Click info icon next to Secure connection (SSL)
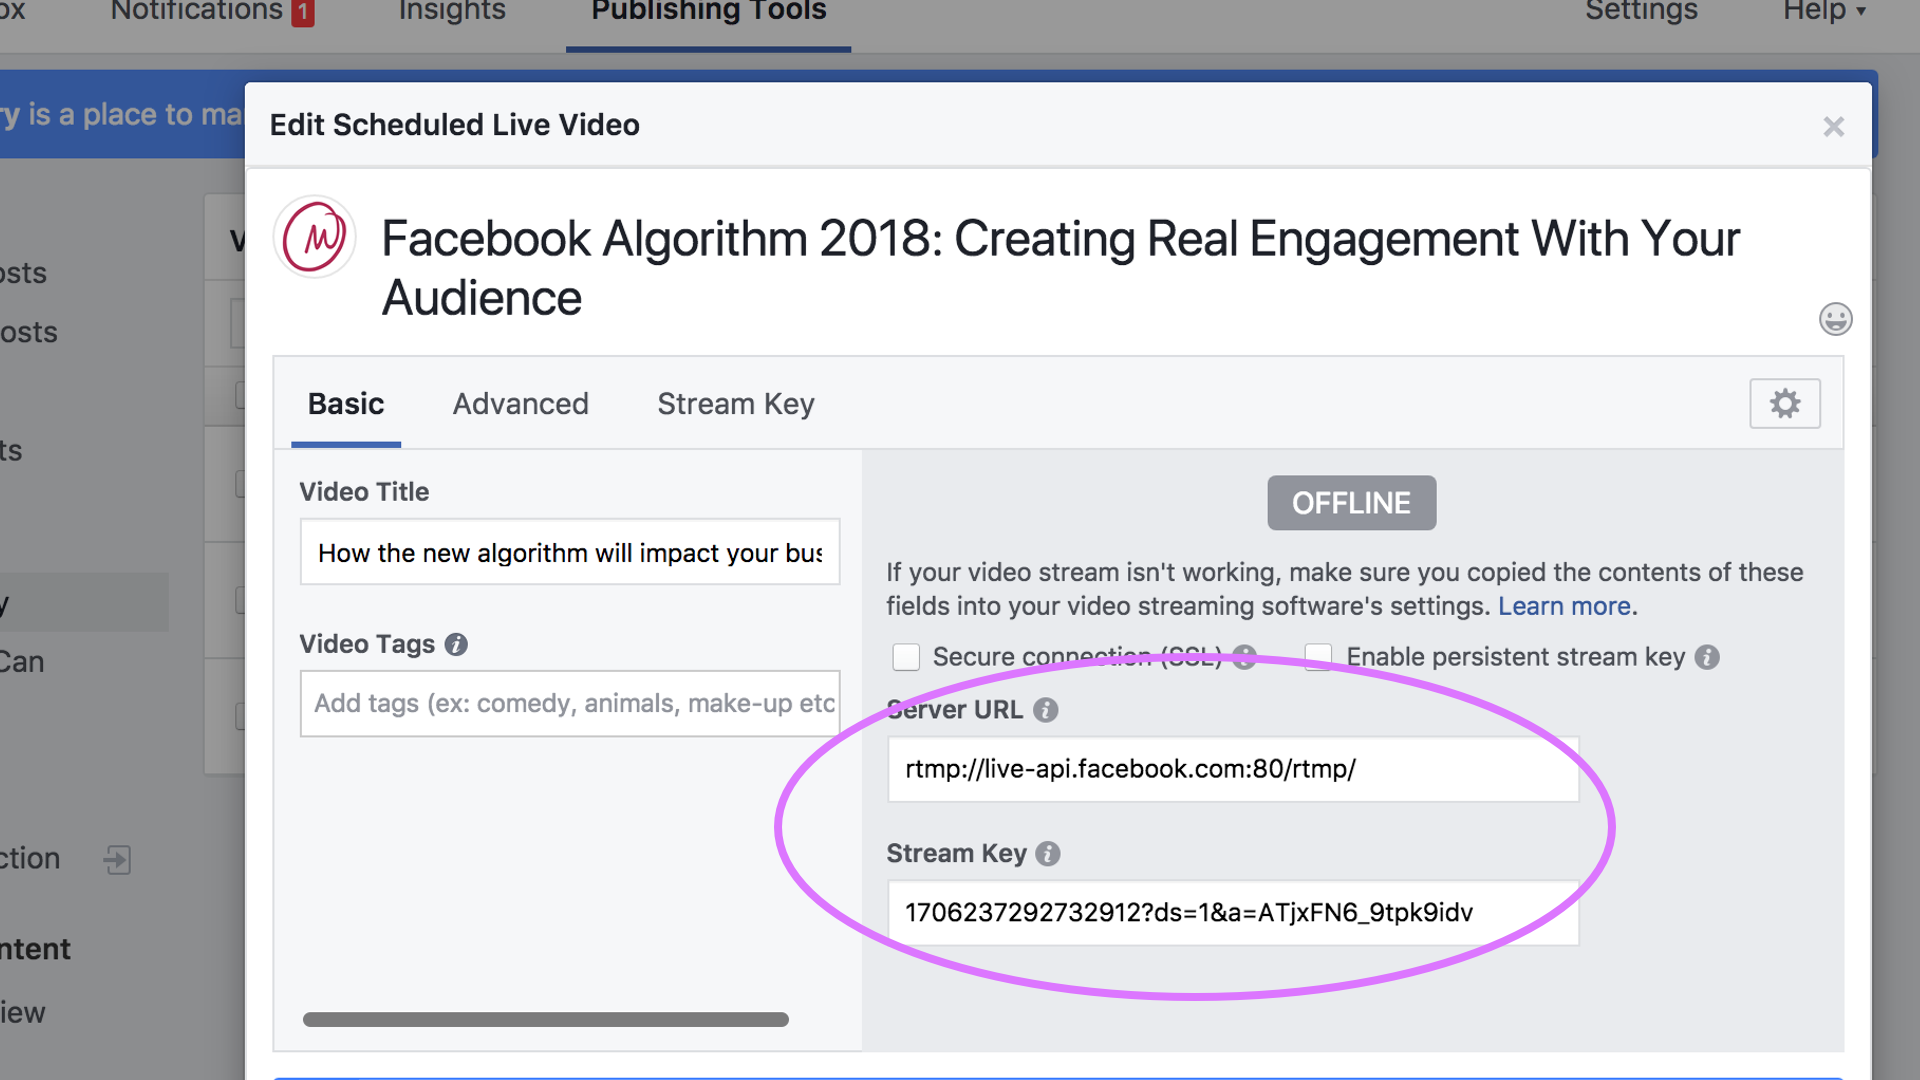Viewport: 1920px width, 1080px height. (x=1244, y=657)
